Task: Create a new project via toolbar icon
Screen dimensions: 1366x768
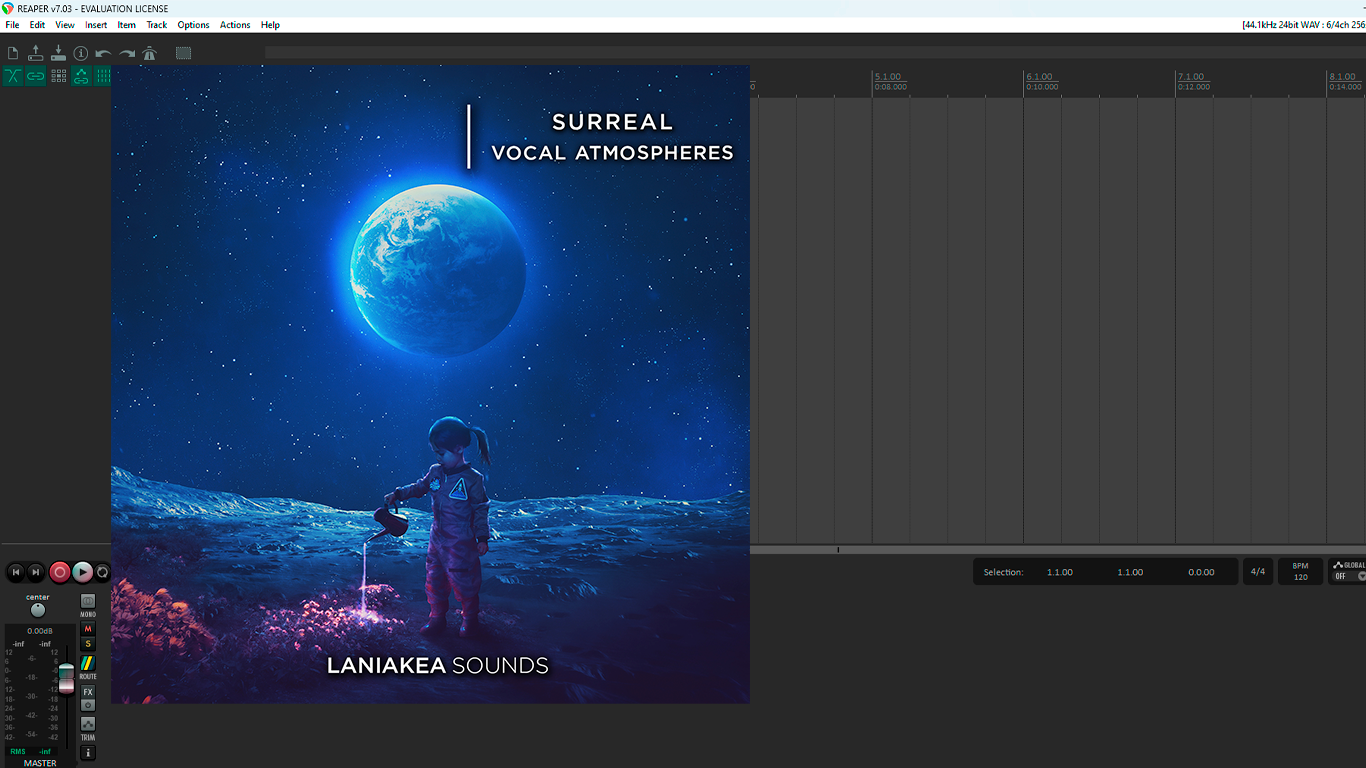Action: tap(13, 53)
